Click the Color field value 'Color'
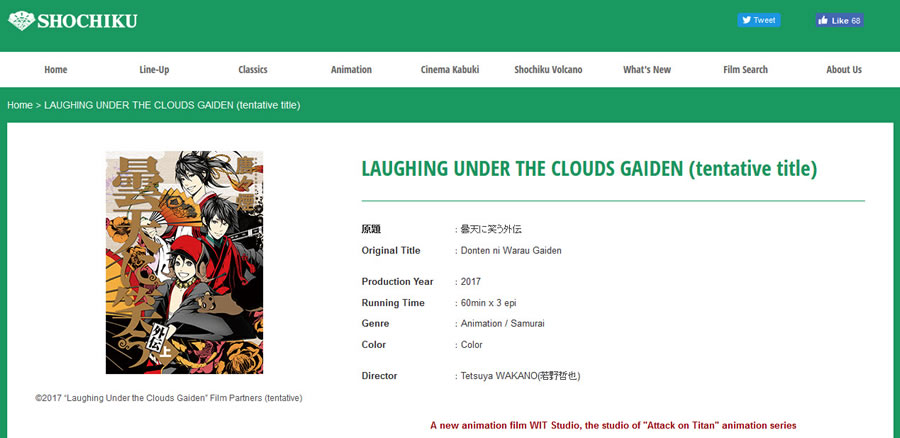Screen dimensions: 900x438 click(471, 344)
